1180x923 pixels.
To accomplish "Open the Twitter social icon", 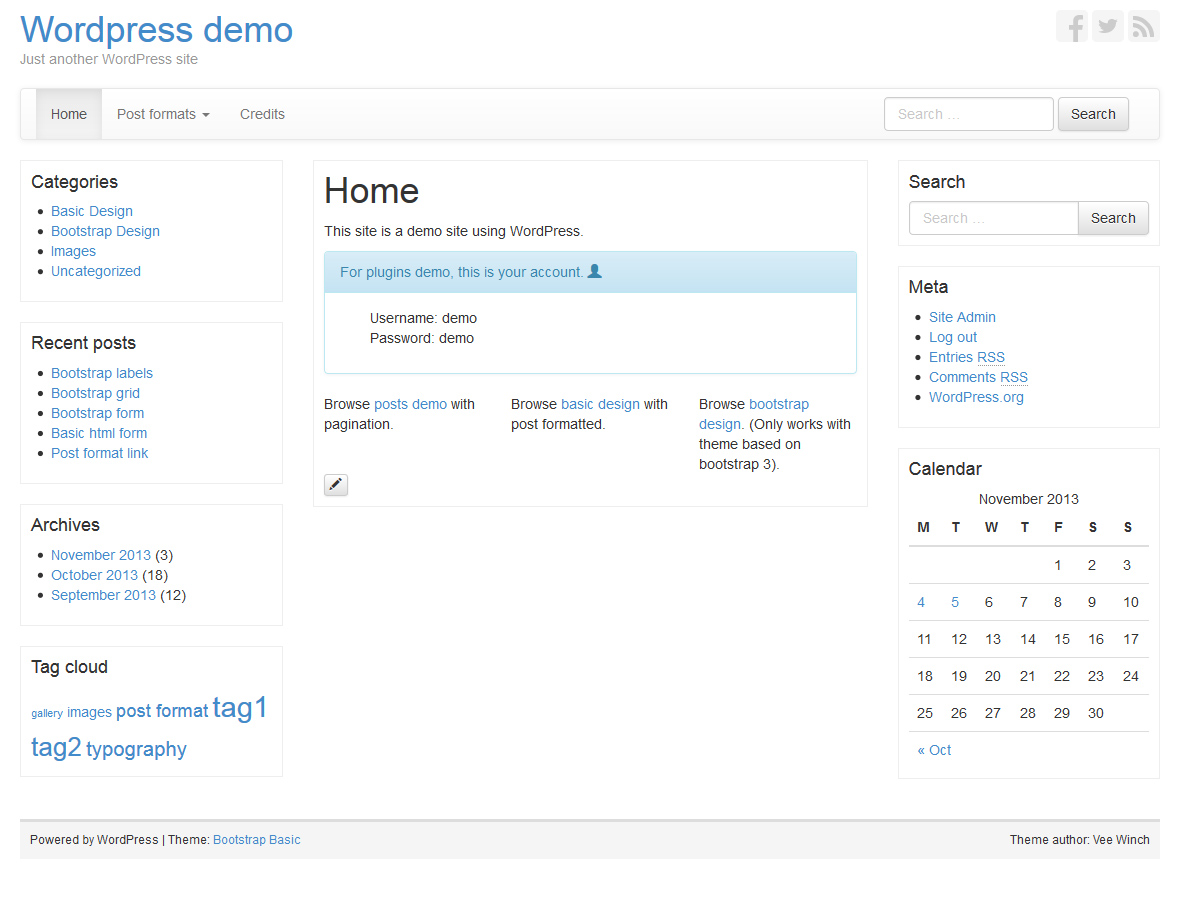I will click(x=1107, y=27).
